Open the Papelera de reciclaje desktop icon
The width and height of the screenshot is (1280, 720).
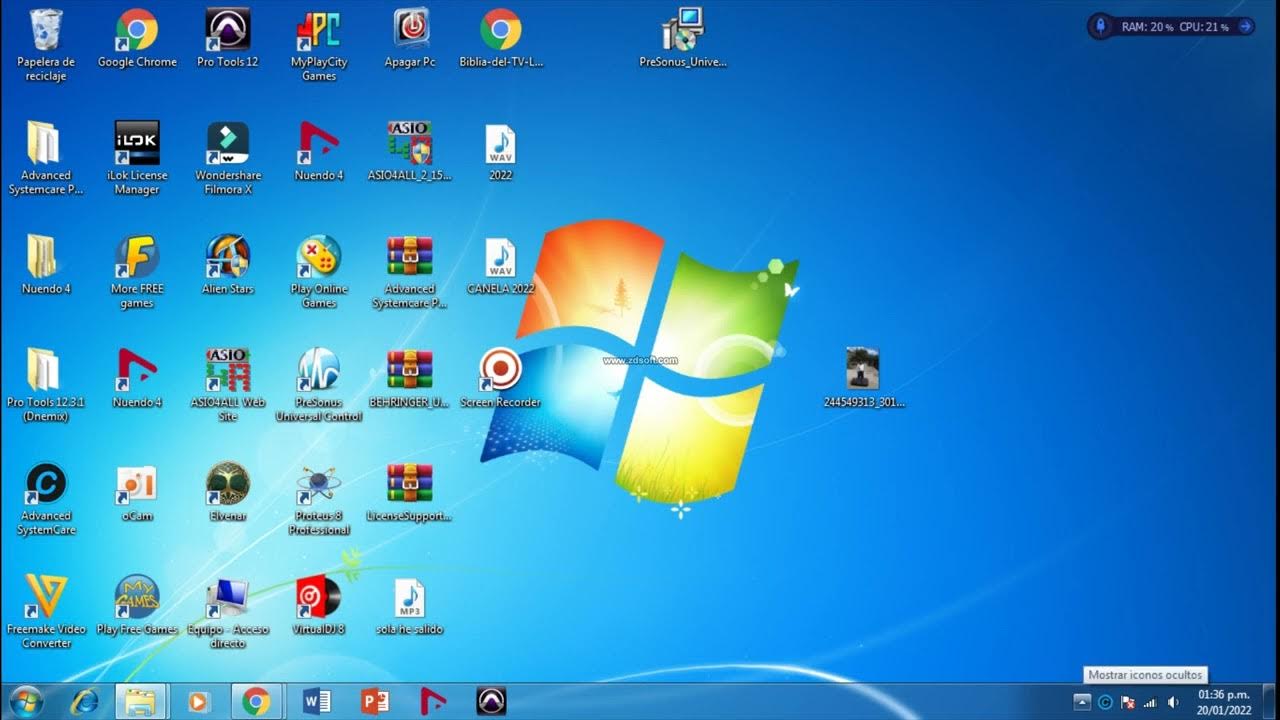pos(46,45)
